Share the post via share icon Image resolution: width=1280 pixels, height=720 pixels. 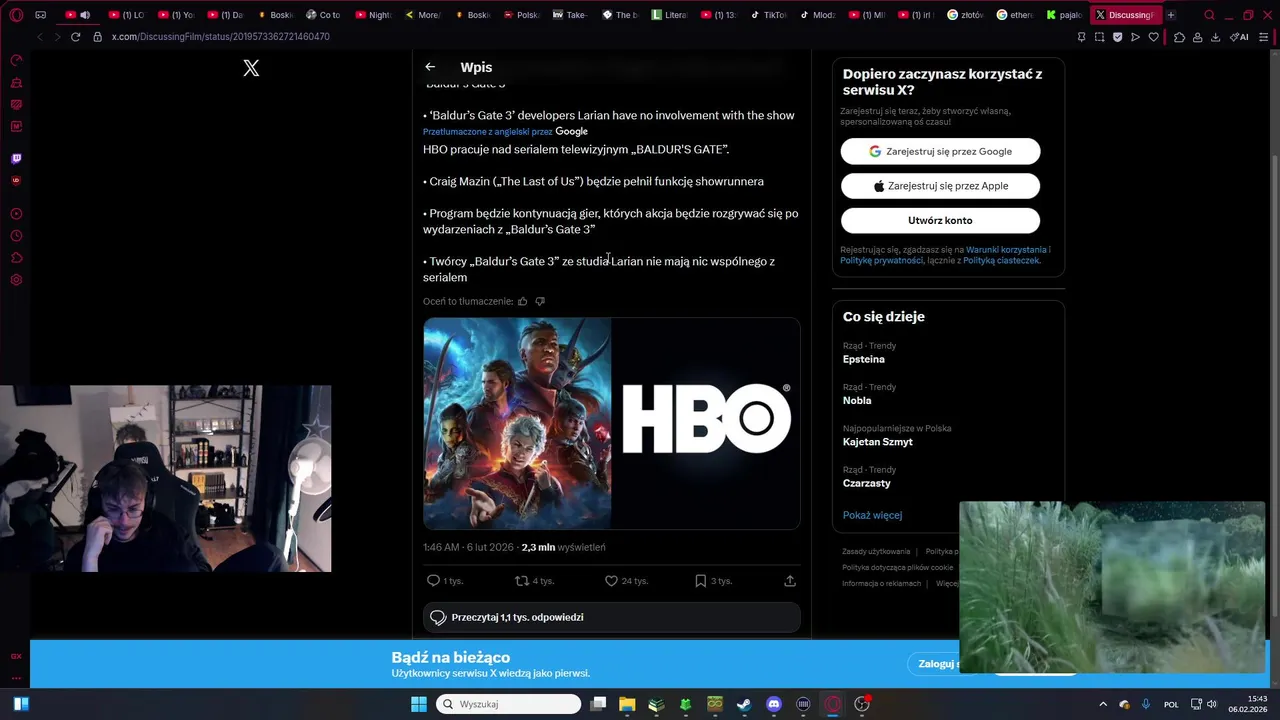click(x=790, y=581)
